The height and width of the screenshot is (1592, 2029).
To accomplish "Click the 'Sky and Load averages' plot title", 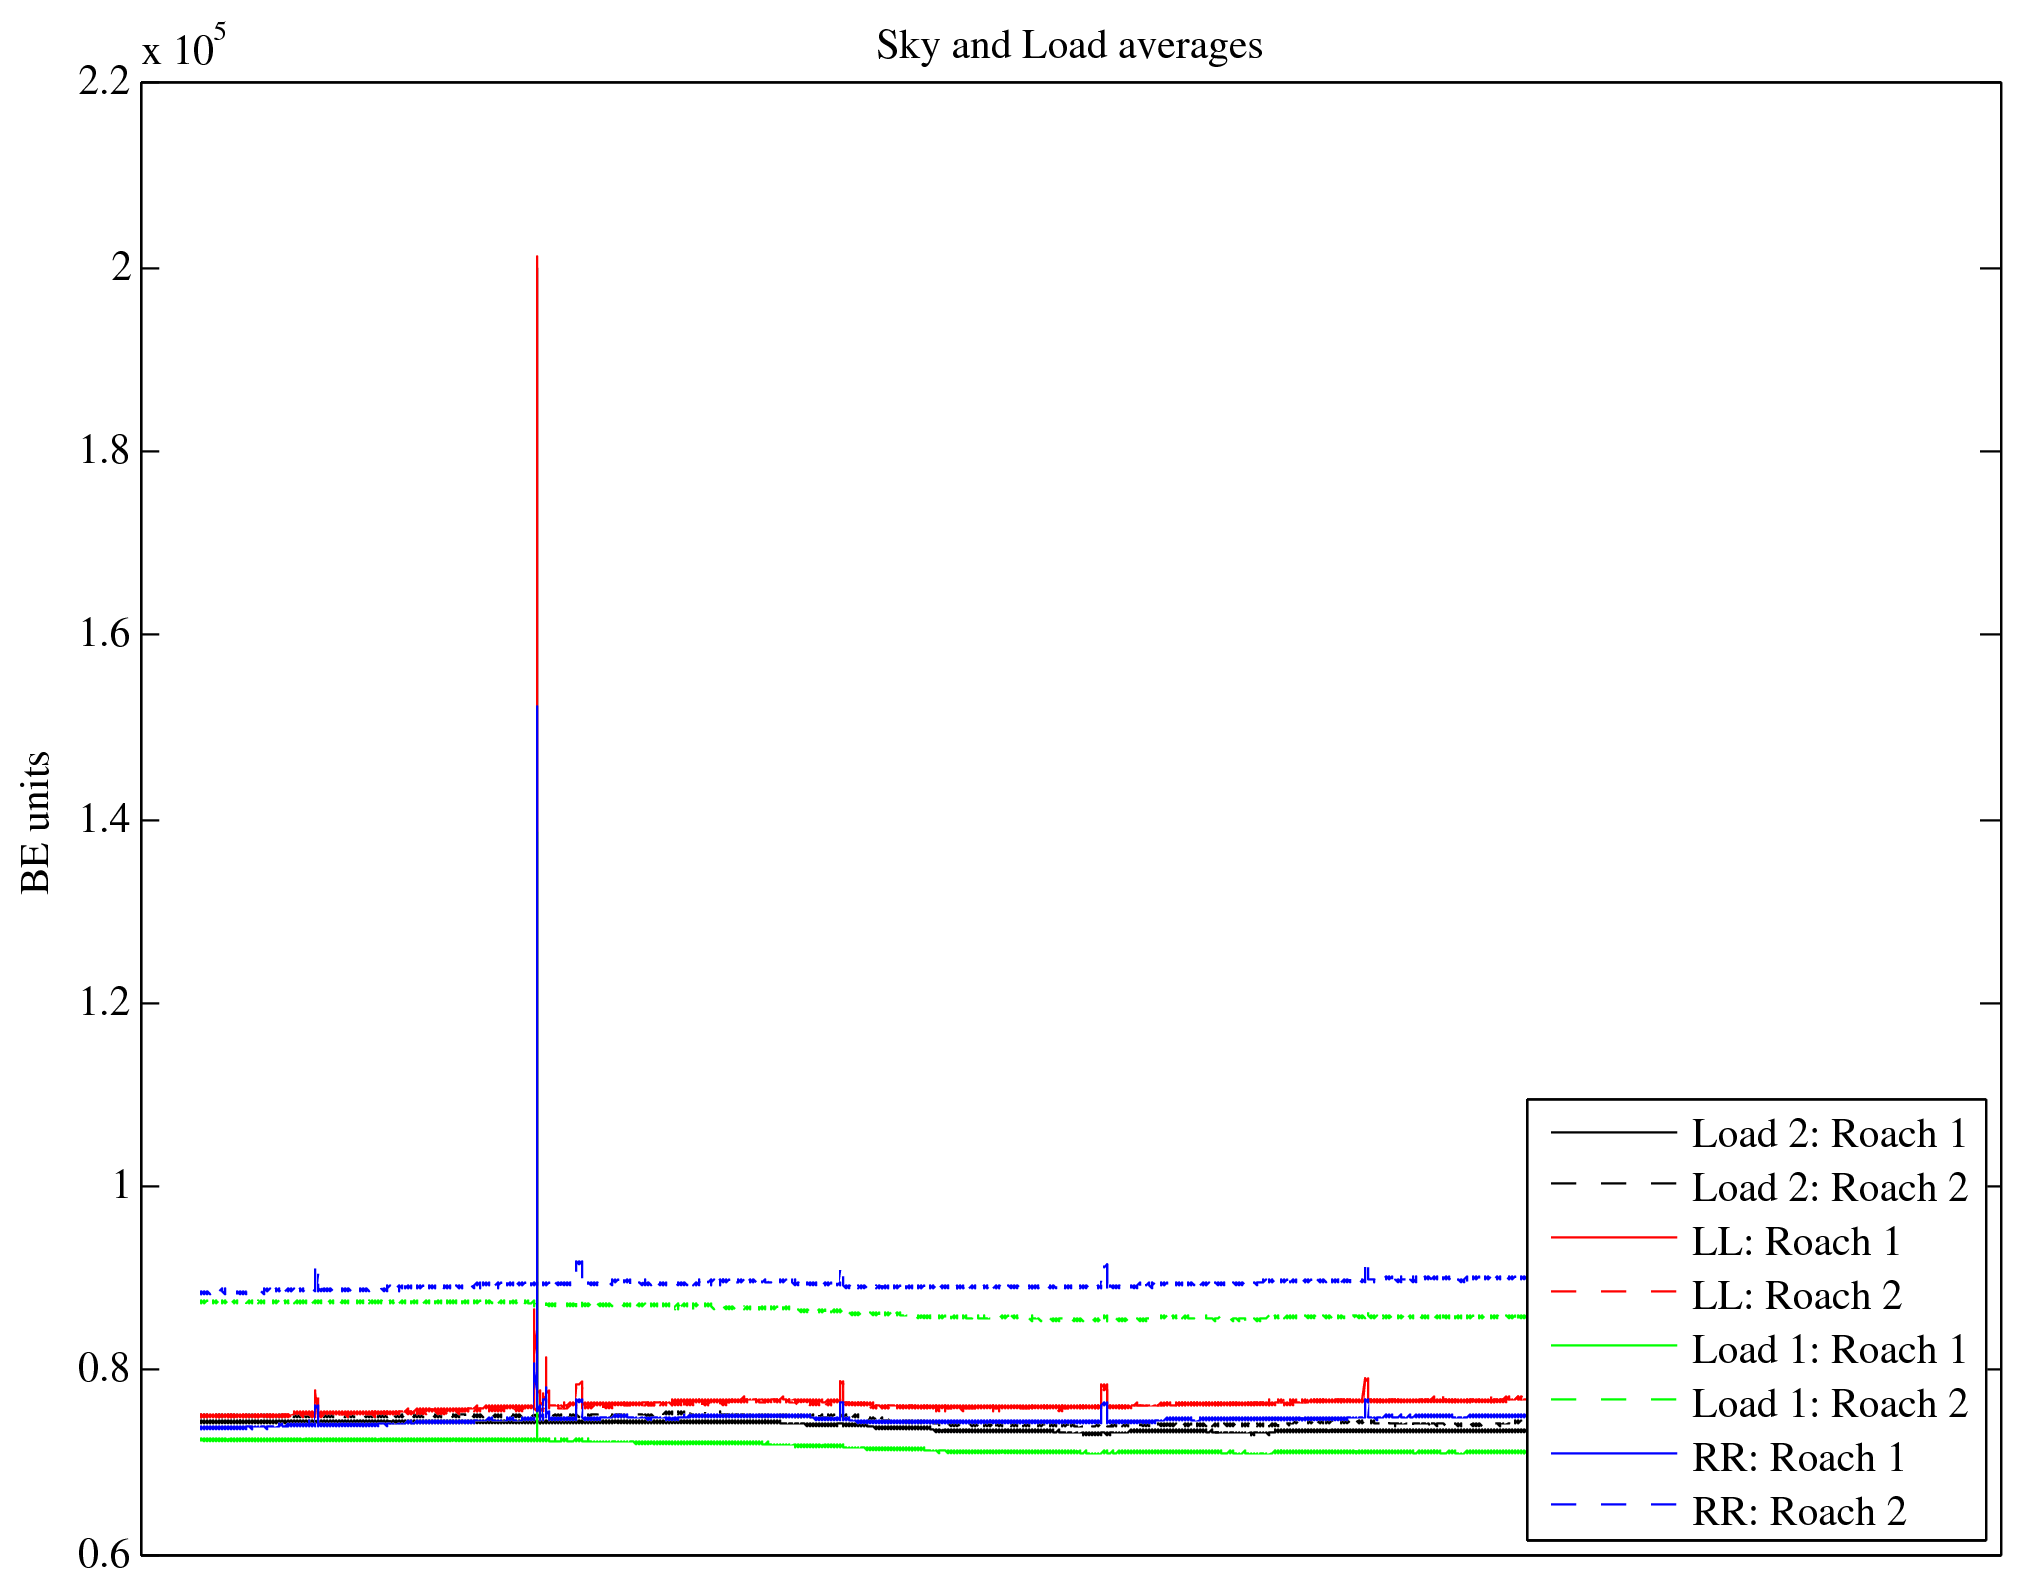I will point(1069,46).
